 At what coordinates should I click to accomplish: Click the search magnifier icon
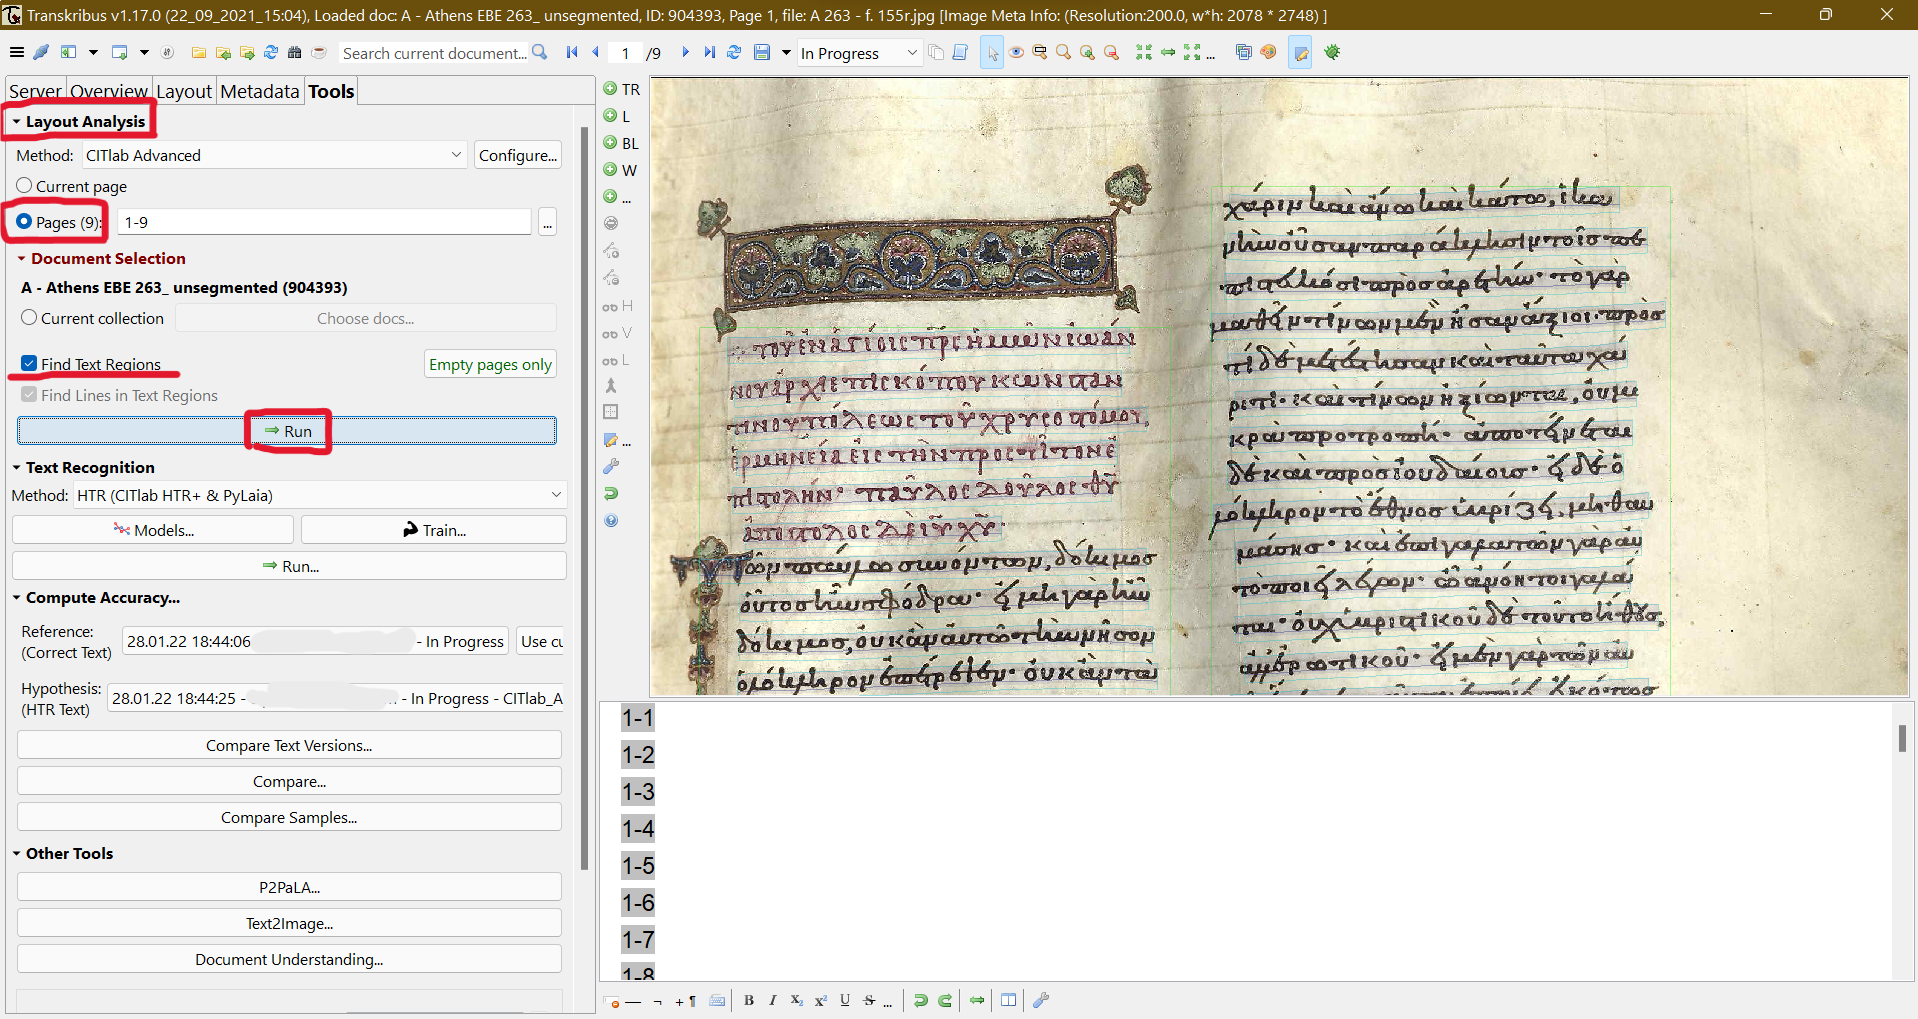coord(540,52)
